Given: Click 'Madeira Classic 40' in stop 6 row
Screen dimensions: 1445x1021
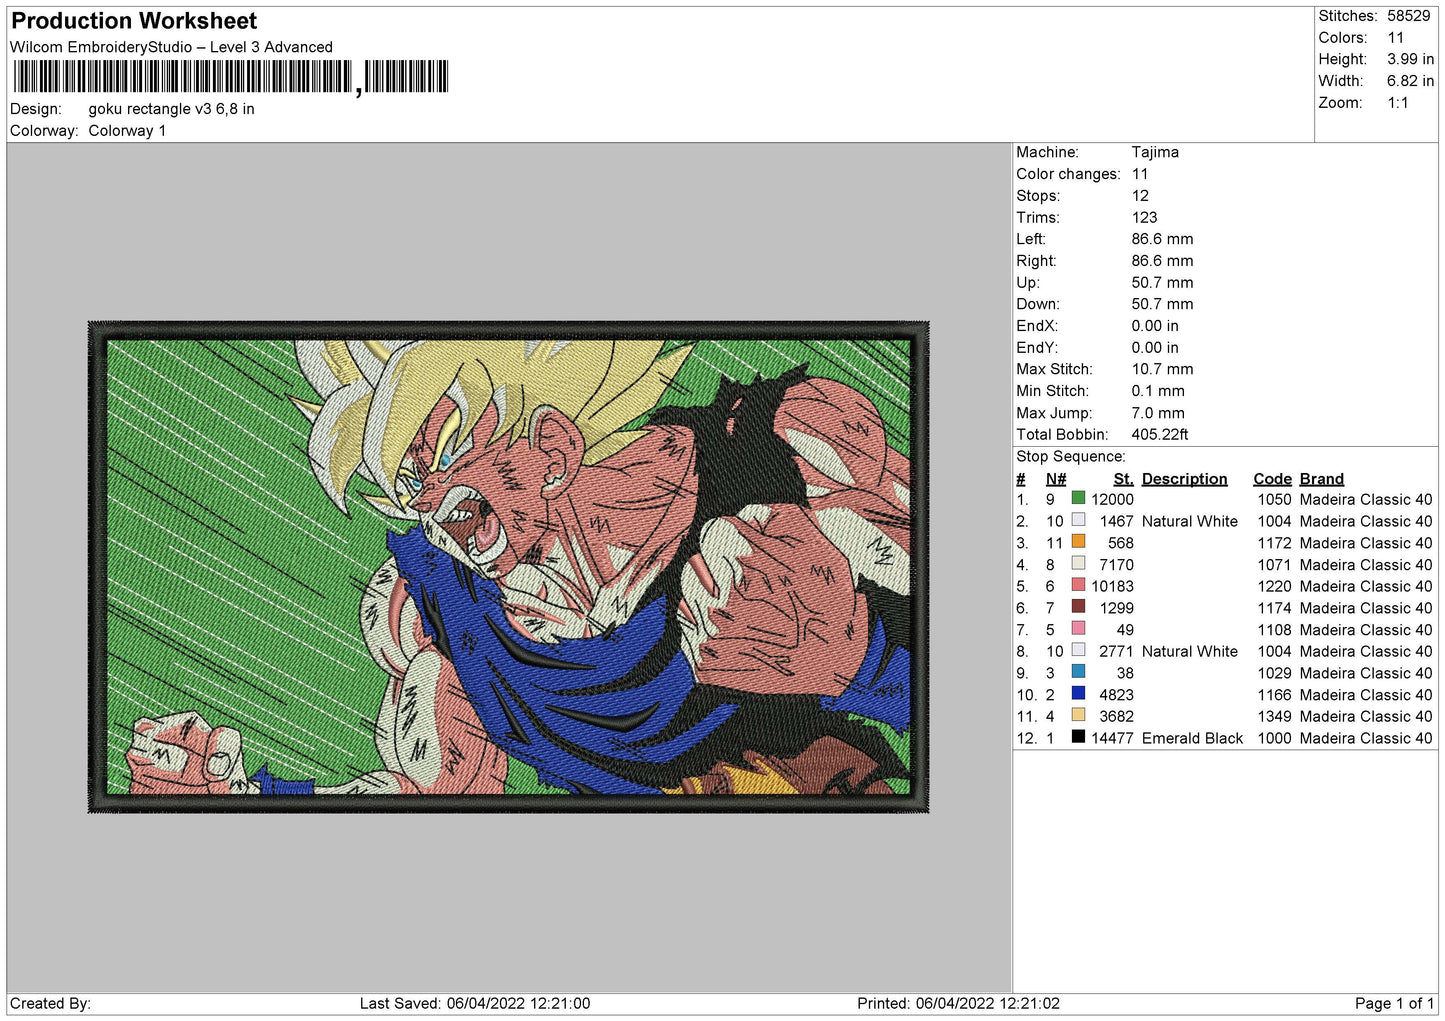Looking at the screenshot, I should tap(1366, 608).
